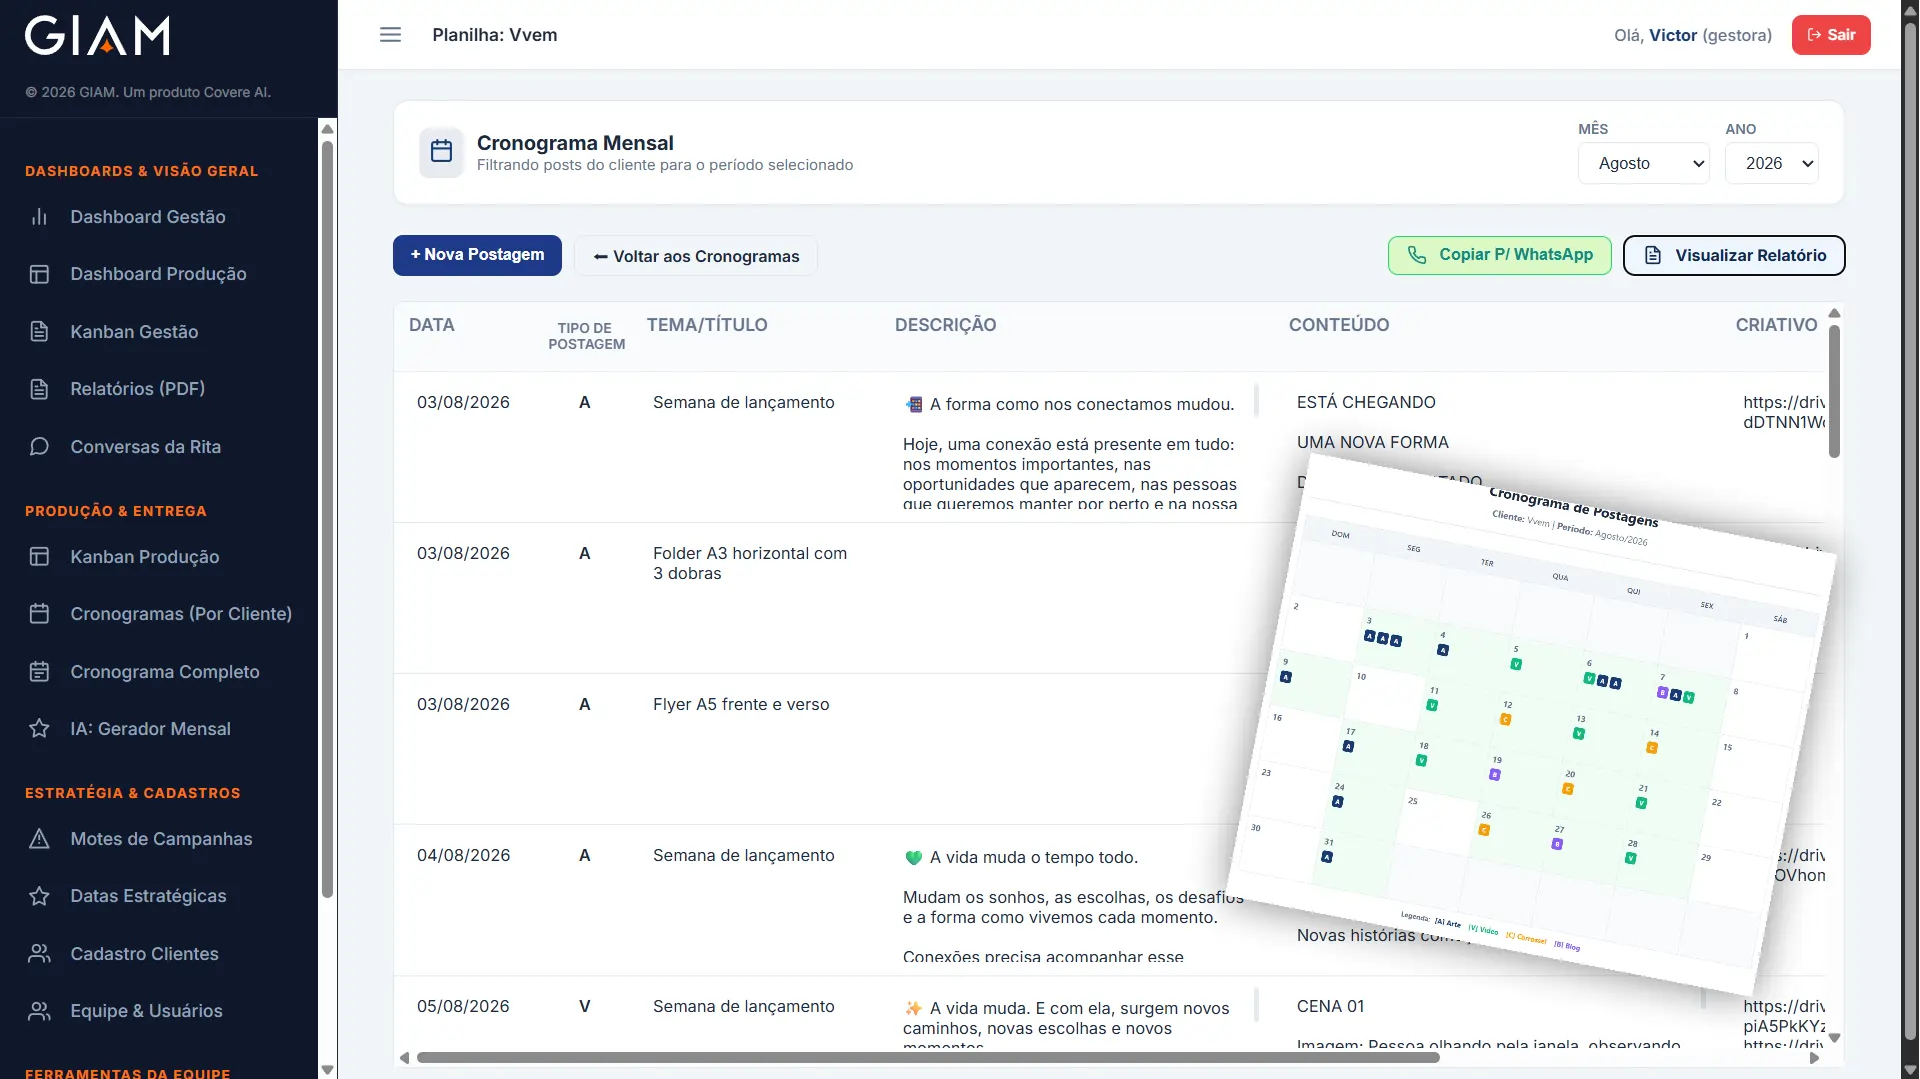This screenshot has height=1079, width=1920.
Task: Click the Cadastro Clientes people icon
Action: 39,954
